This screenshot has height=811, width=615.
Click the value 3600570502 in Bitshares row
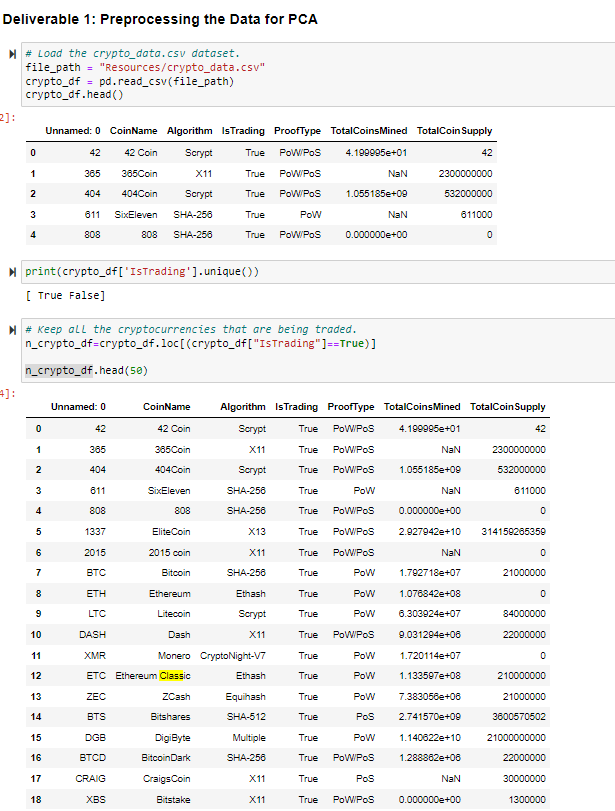click(519, 717)
